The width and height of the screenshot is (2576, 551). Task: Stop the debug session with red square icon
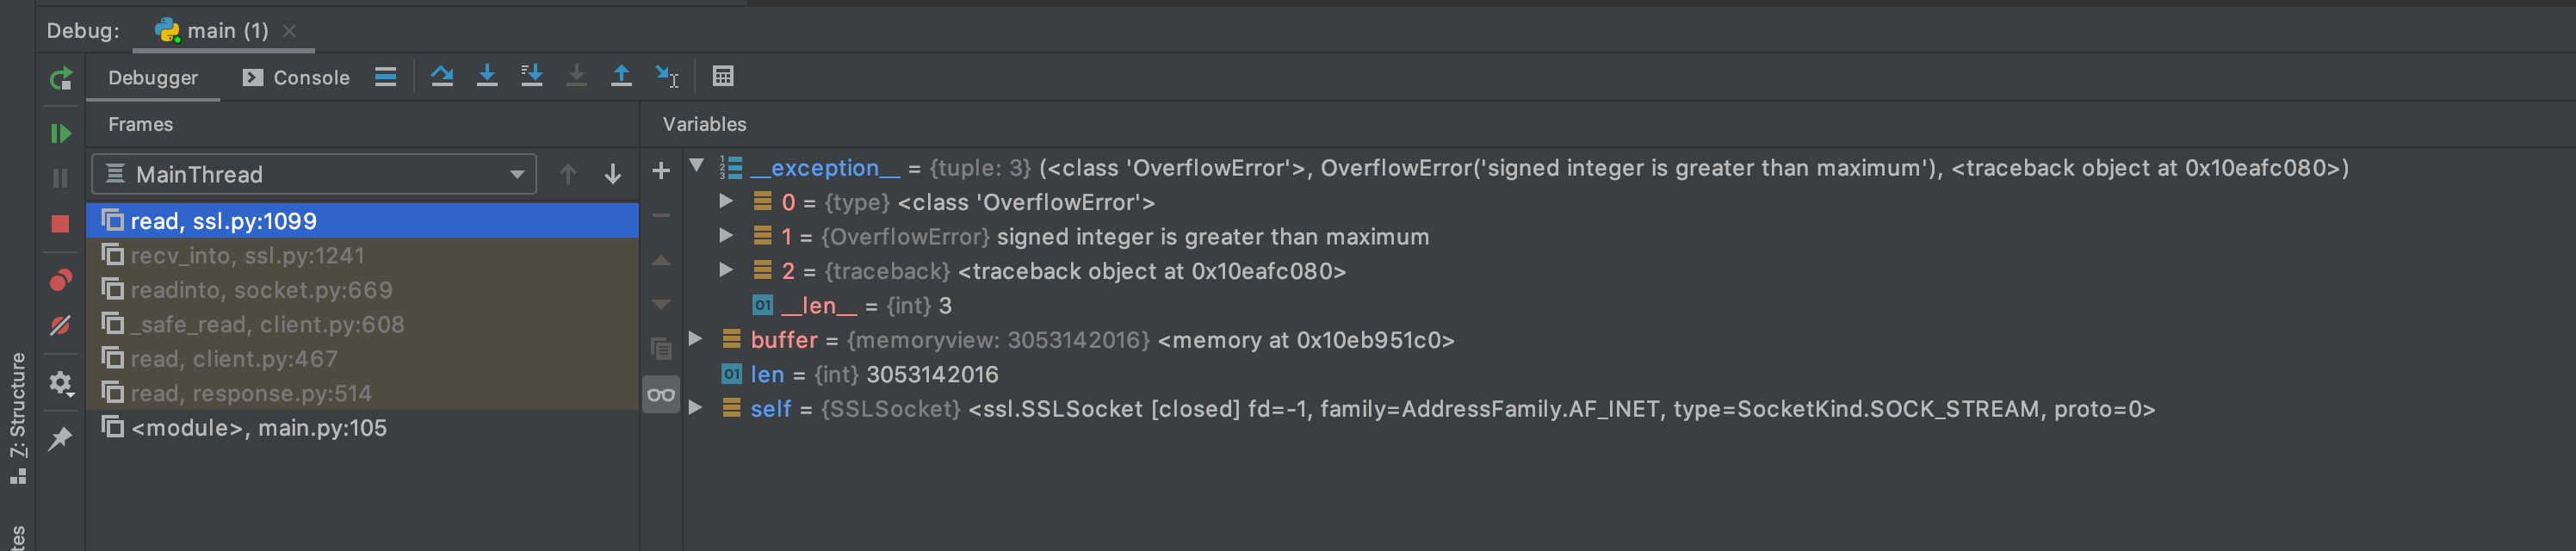pos(60,223)
